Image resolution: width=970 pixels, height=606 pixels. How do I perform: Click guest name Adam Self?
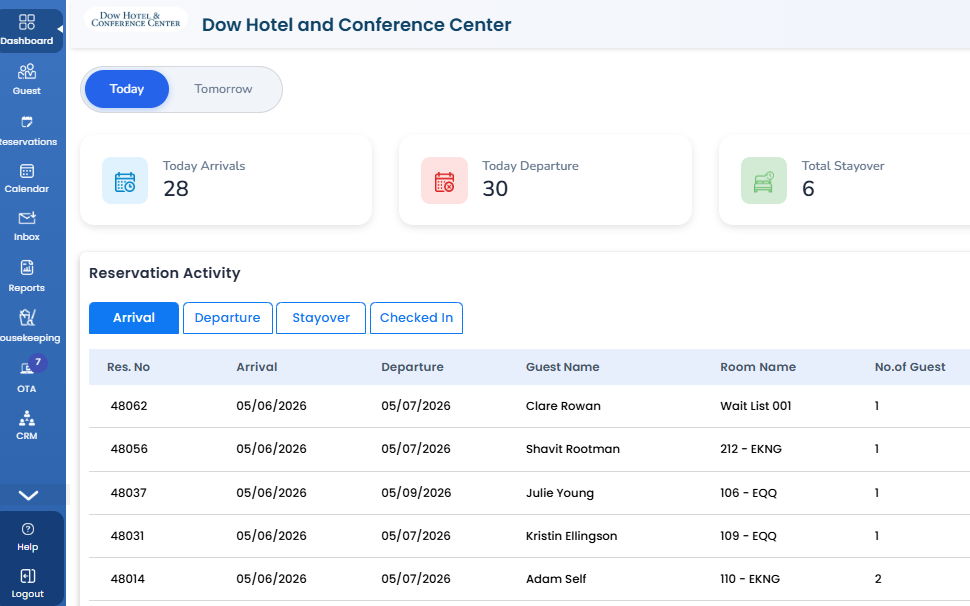556,579
